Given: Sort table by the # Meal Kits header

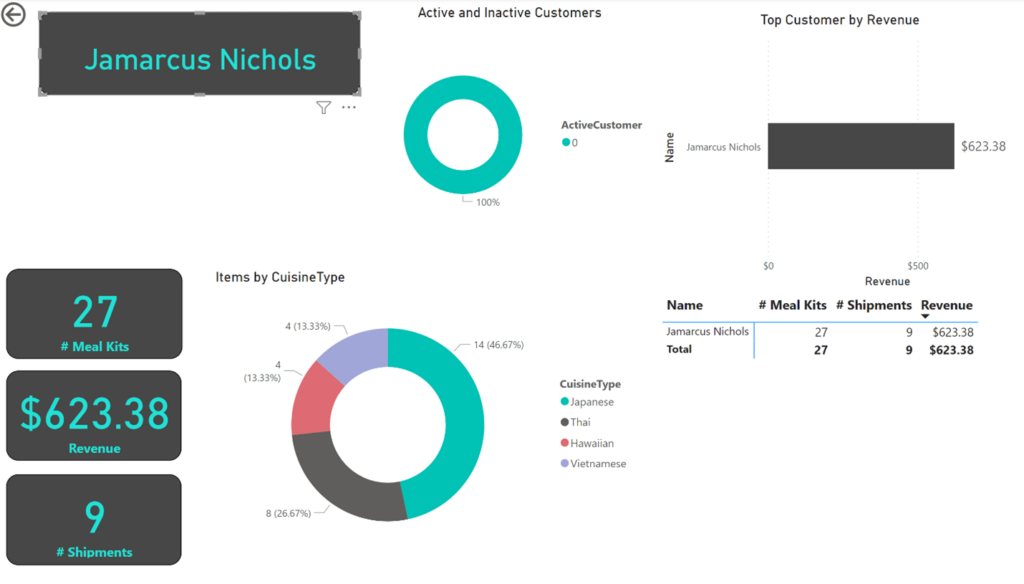Looking at the screenshot, I should [792, 305].
